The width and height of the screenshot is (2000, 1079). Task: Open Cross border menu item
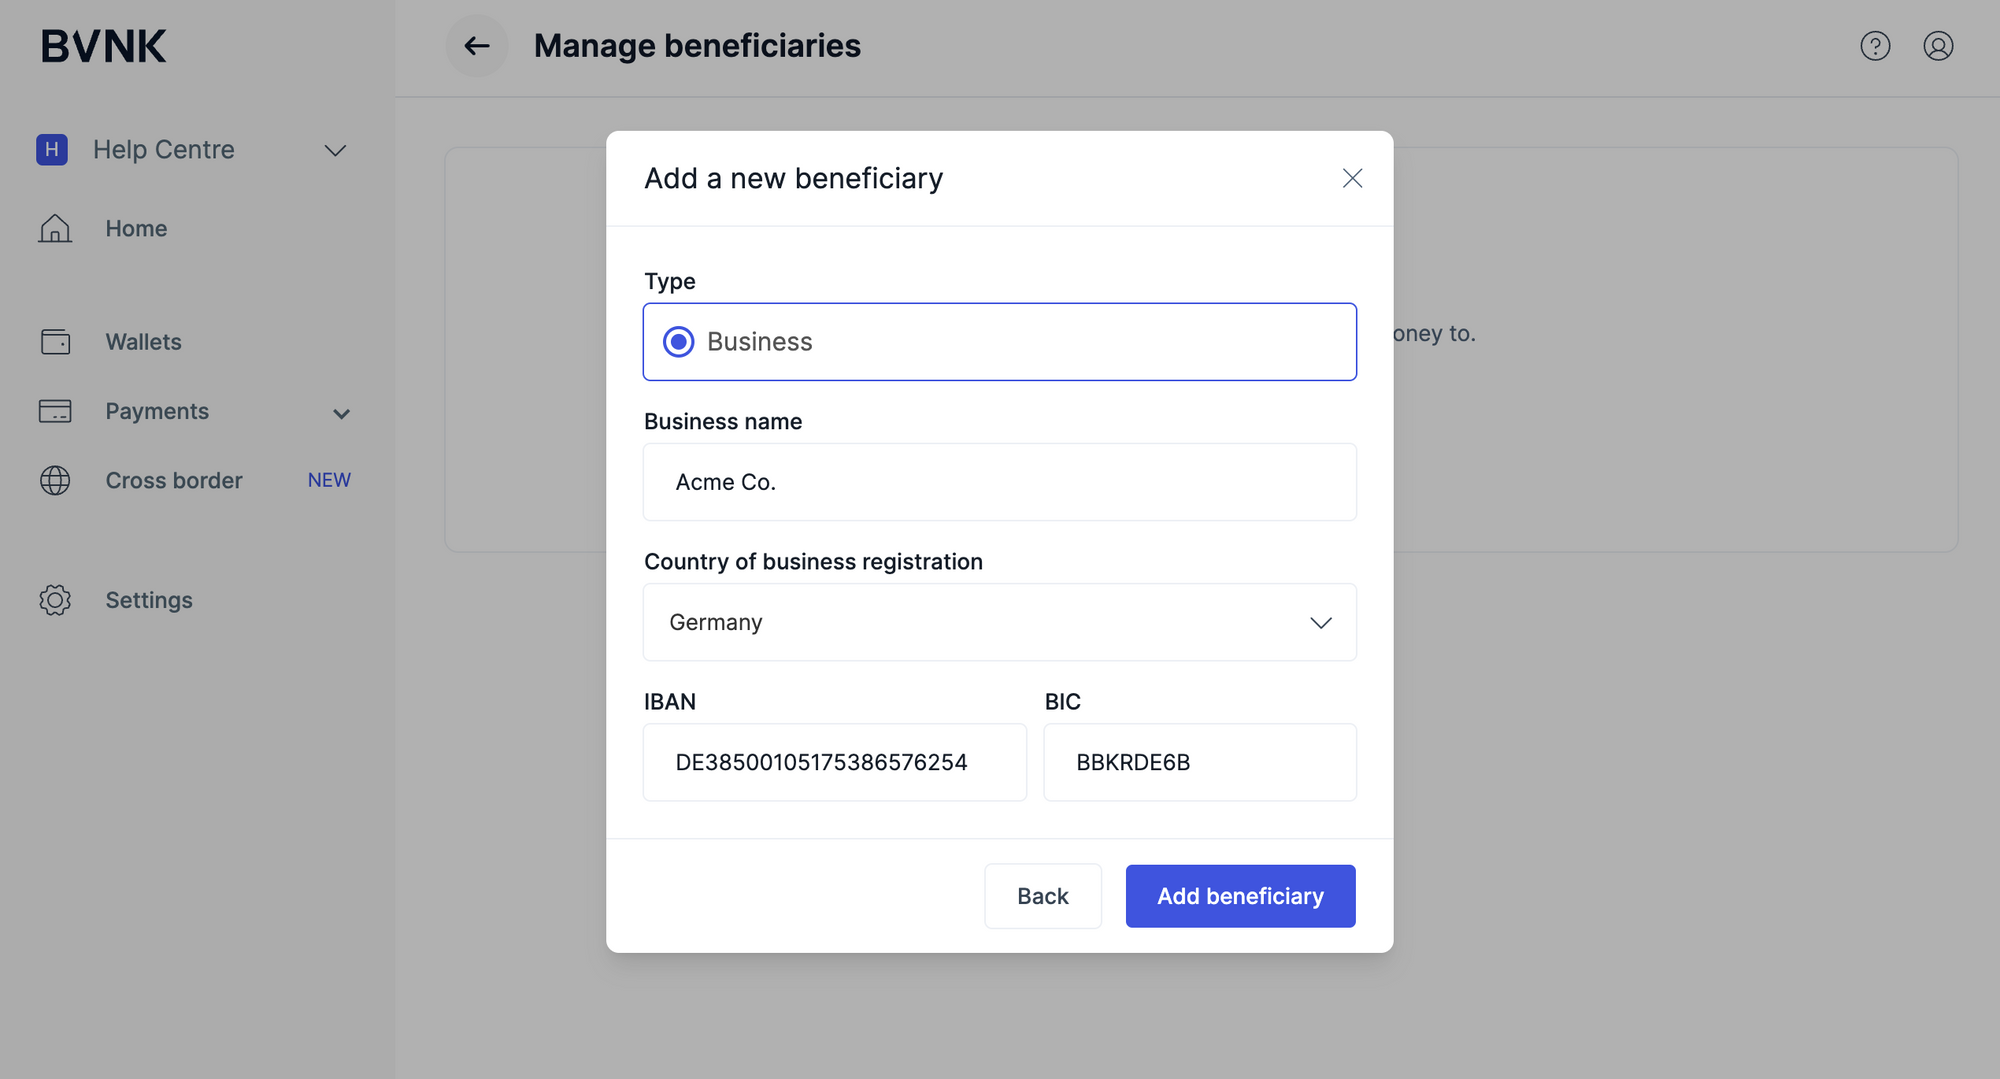[x=174, y=480]
